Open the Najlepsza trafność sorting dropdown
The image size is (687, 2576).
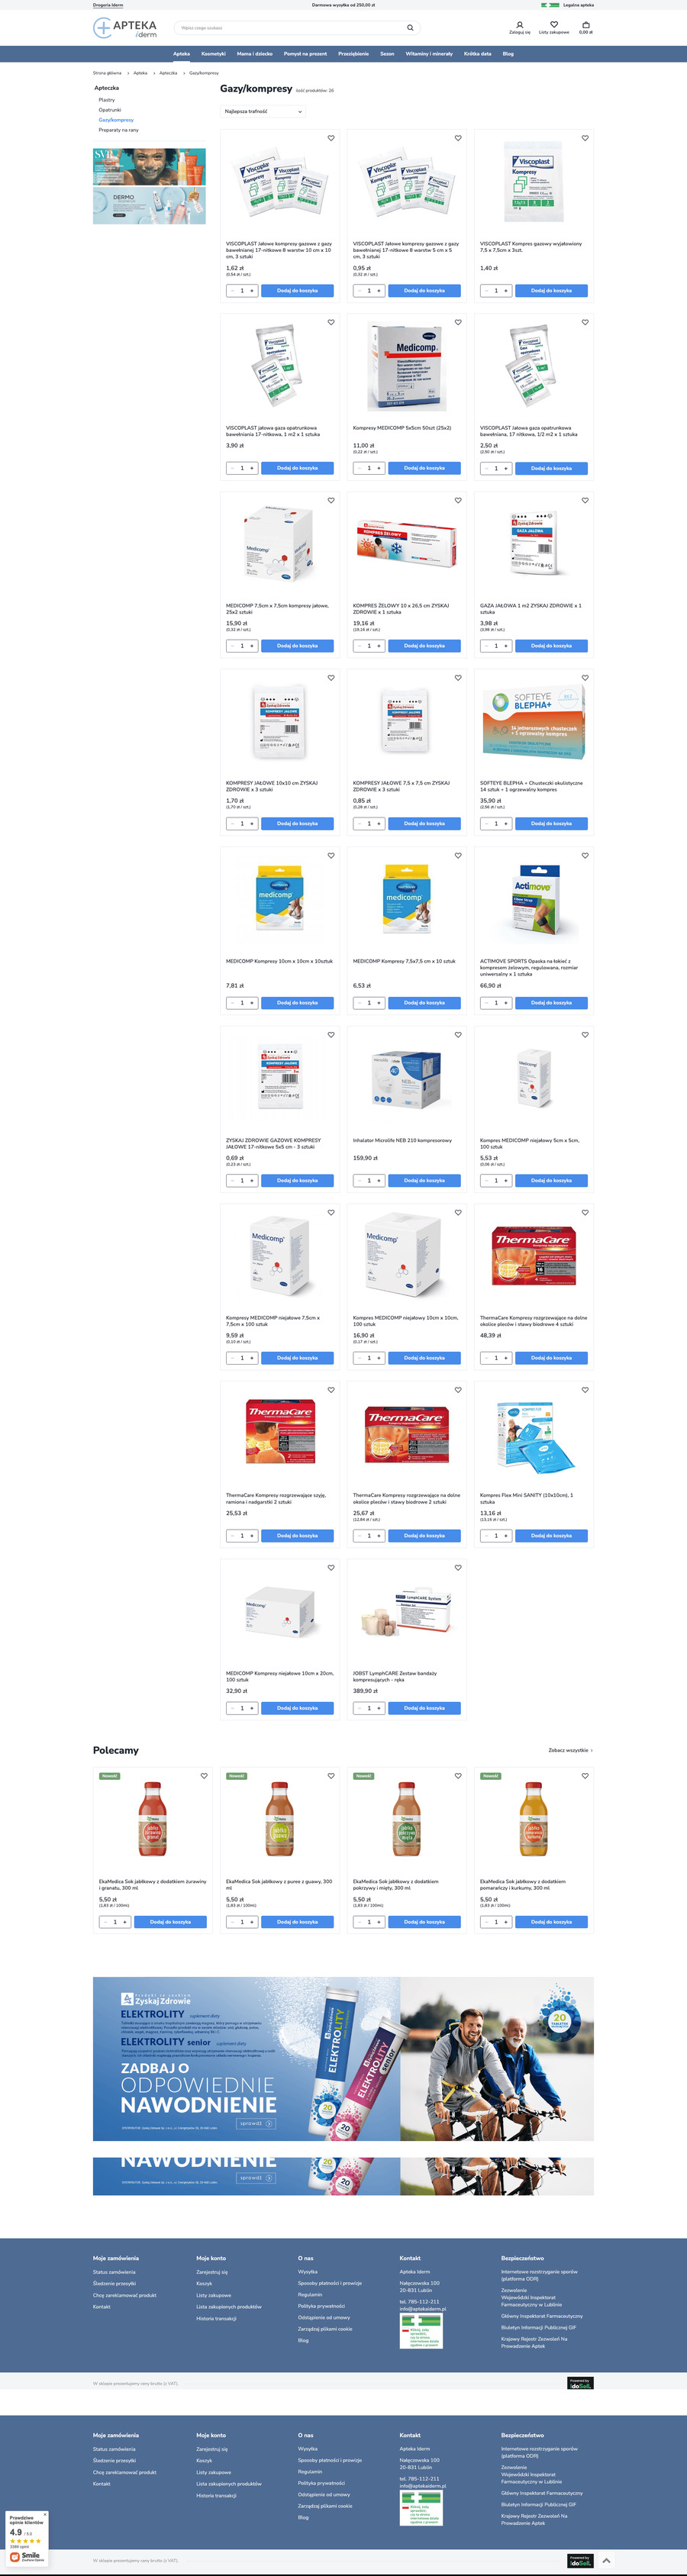[262, 112]
